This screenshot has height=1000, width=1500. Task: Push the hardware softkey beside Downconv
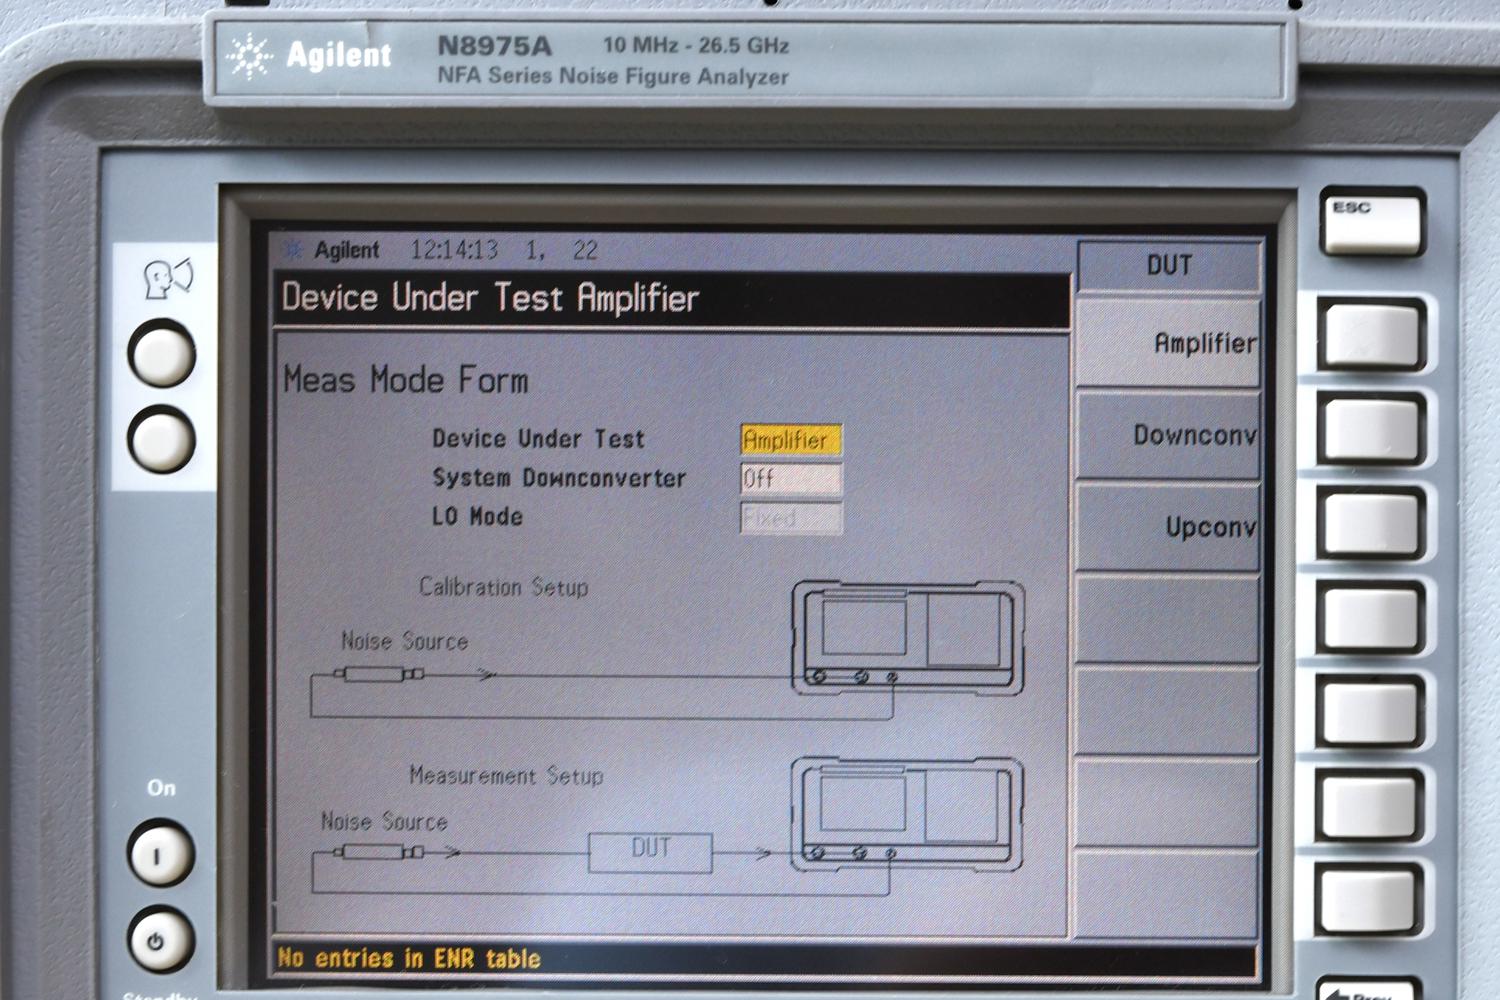coord(1370,429)
